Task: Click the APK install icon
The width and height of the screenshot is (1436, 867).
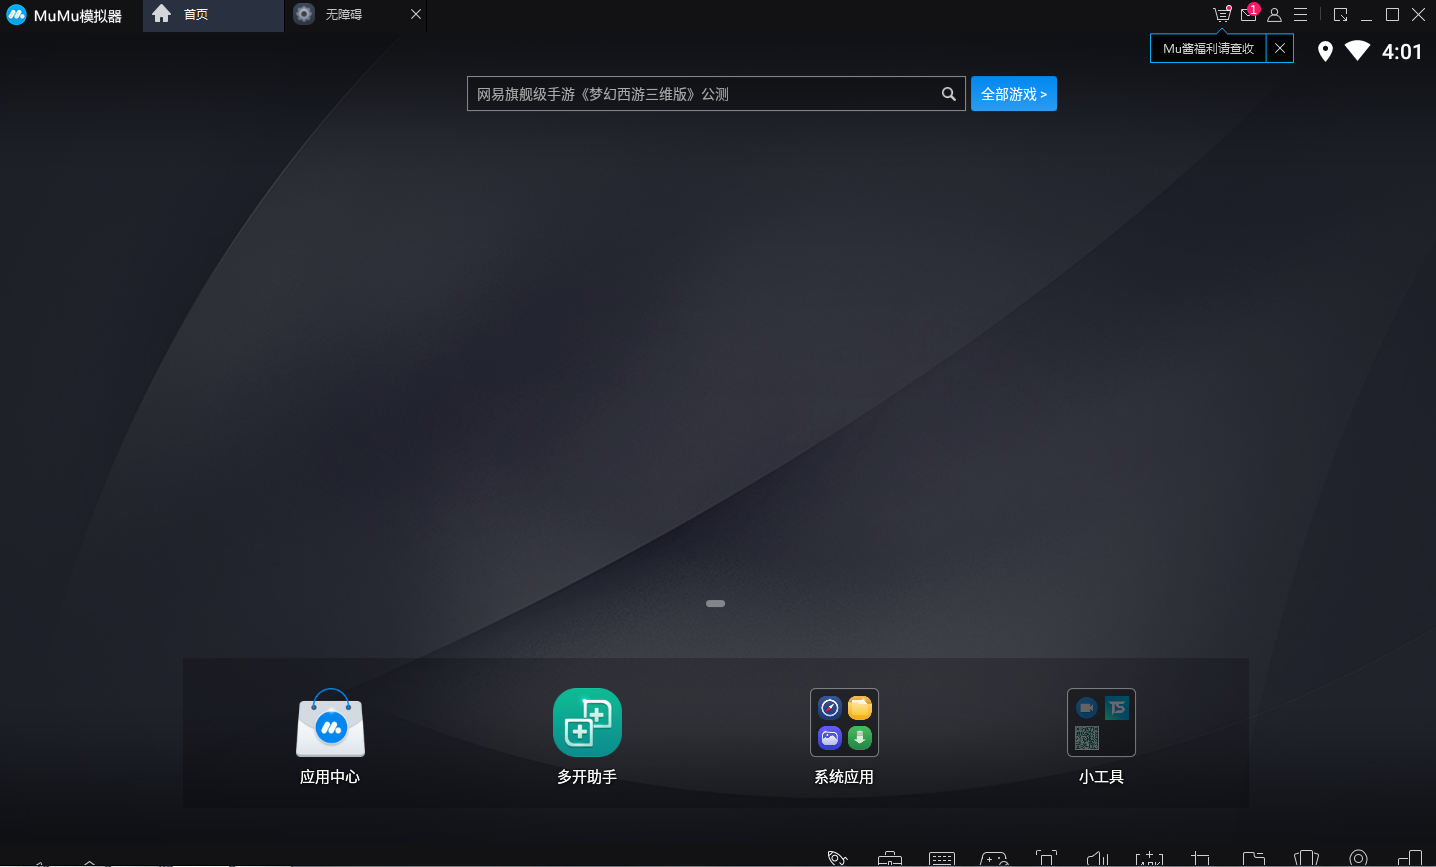Action: pyautogui.click(x=1150, y=858)
